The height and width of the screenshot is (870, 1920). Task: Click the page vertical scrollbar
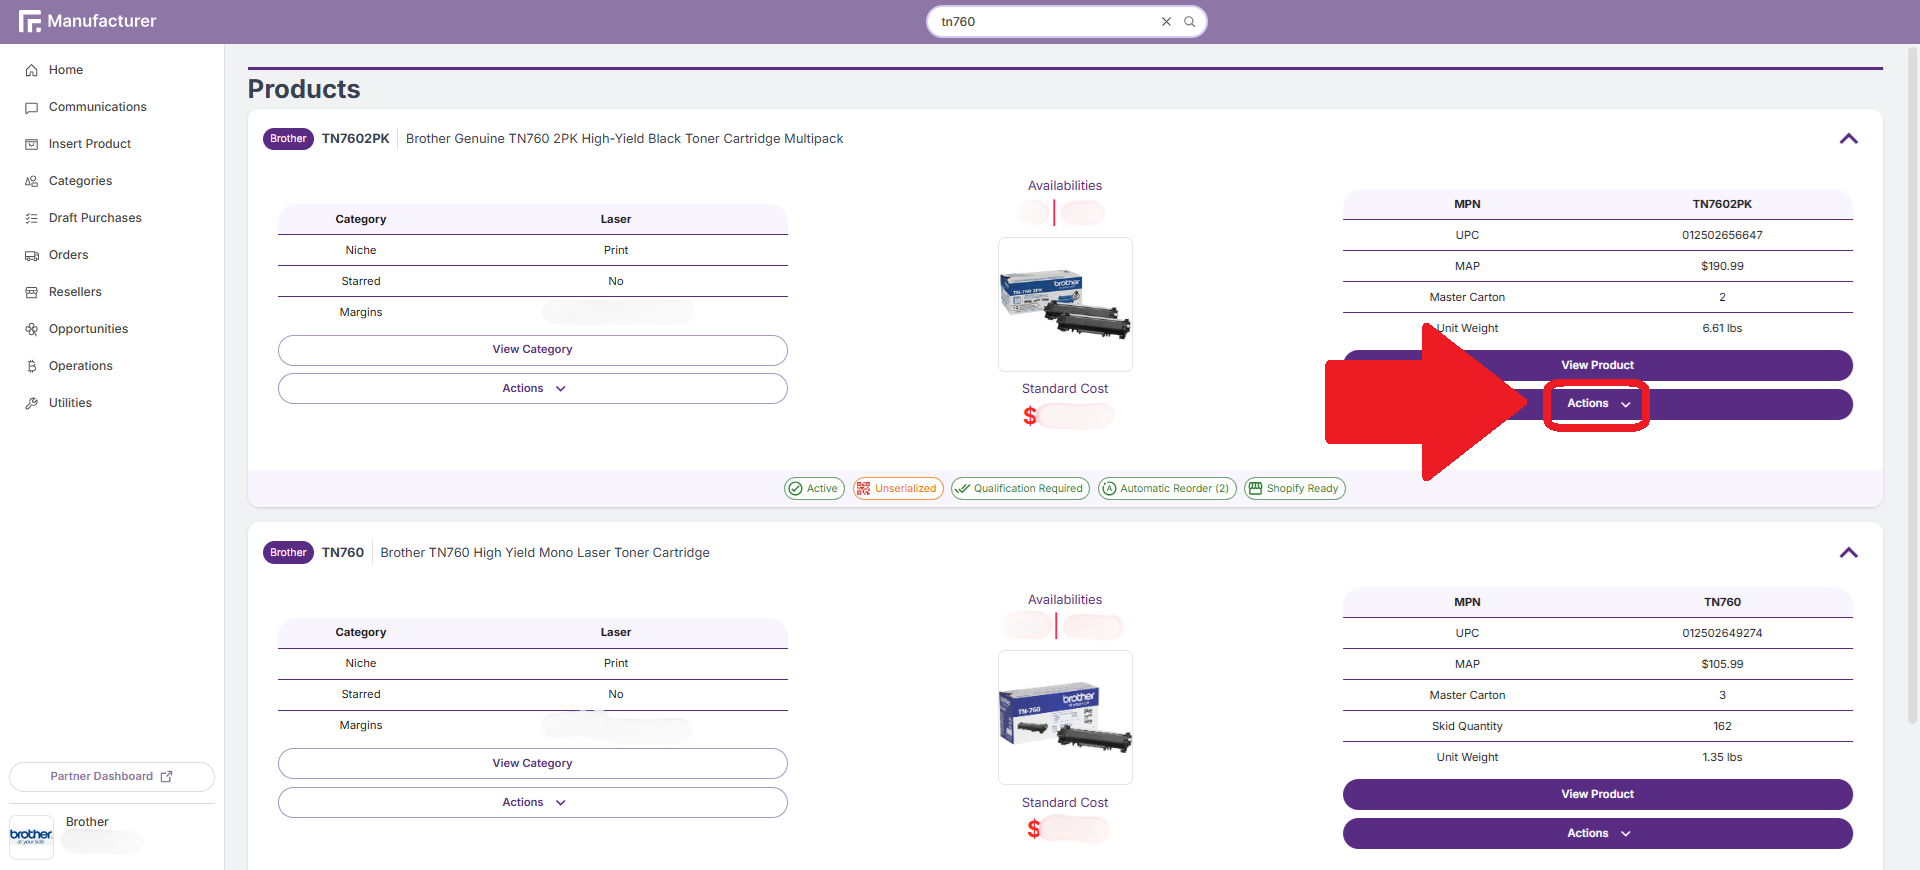point(1913,385)
